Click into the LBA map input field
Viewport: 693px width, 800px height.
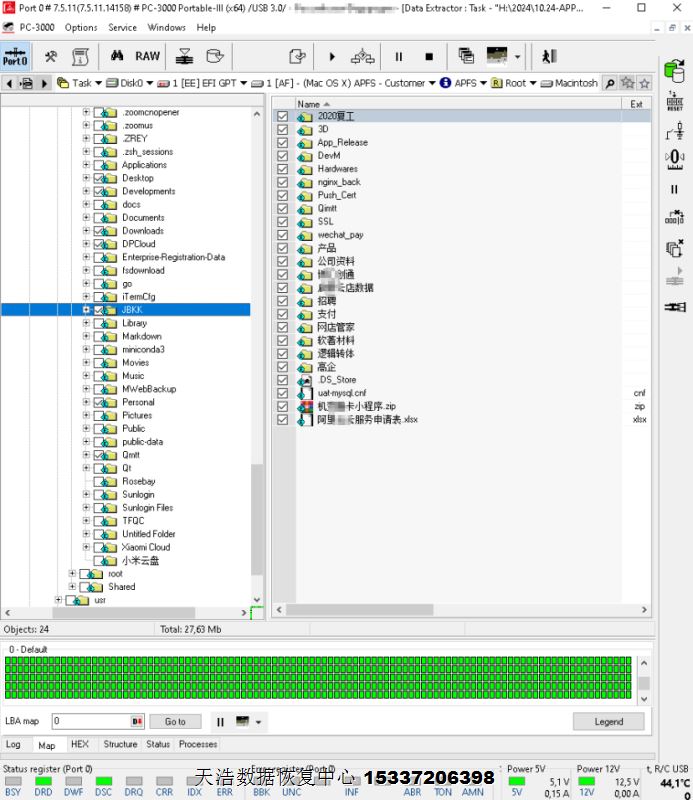(90, 721)
